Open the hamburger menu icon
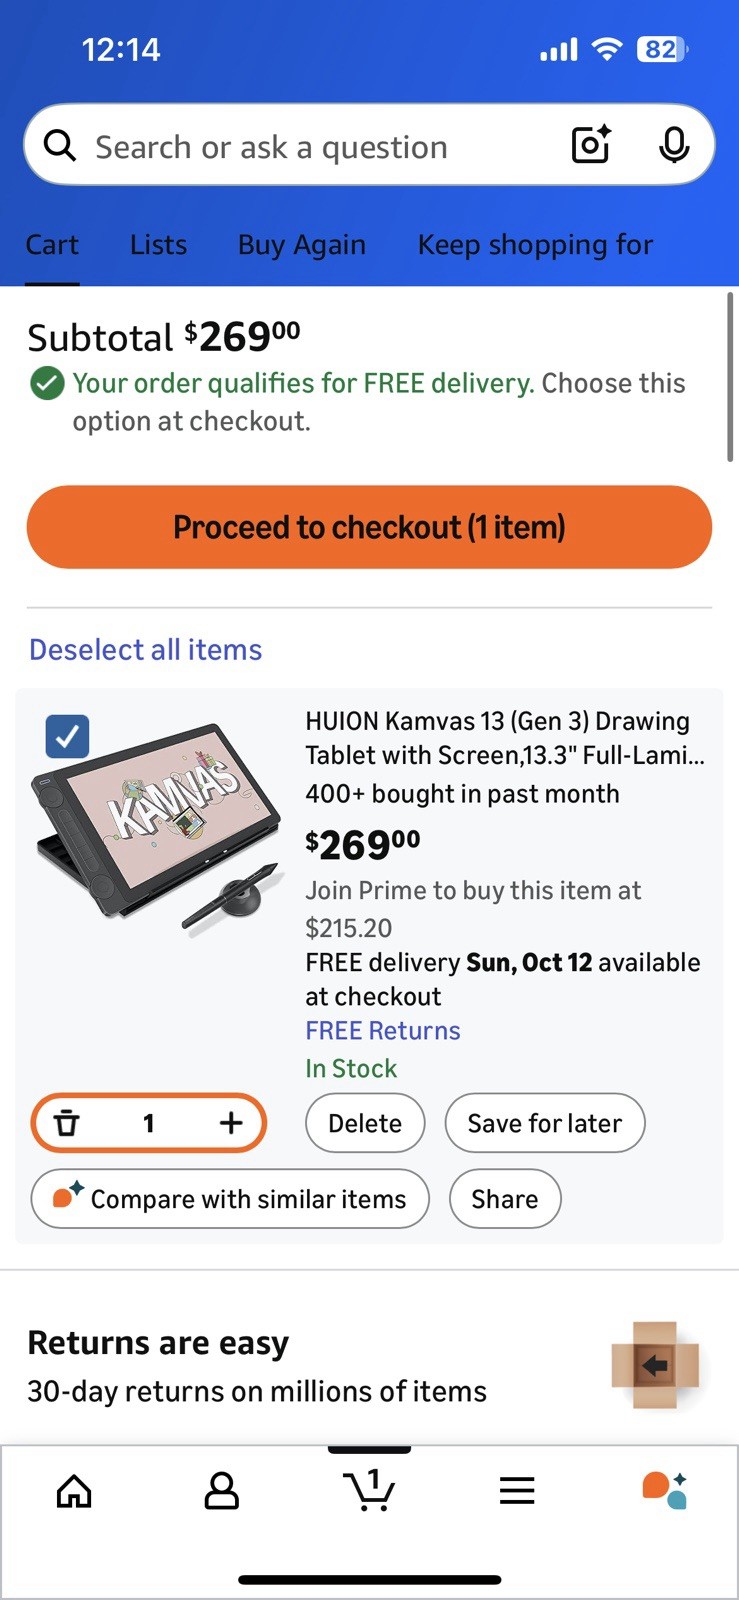Screen dimensions: 739x1600 (x=517, y=1491)
